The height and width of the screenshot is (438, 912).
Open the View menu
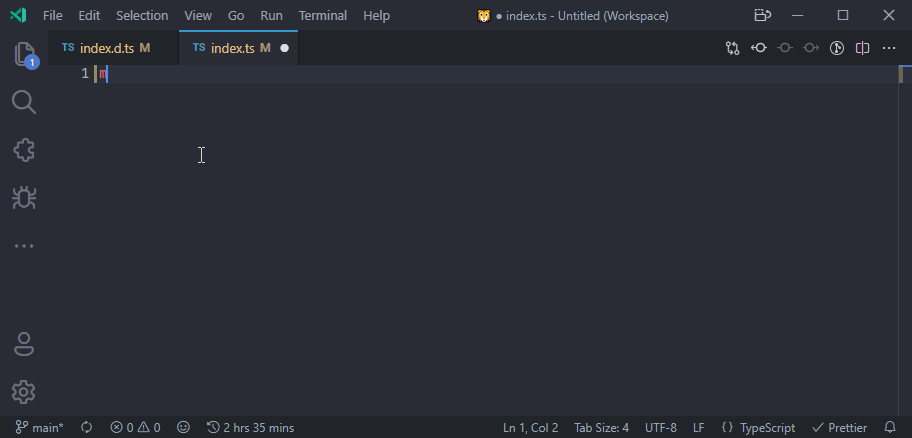(198, 16)
